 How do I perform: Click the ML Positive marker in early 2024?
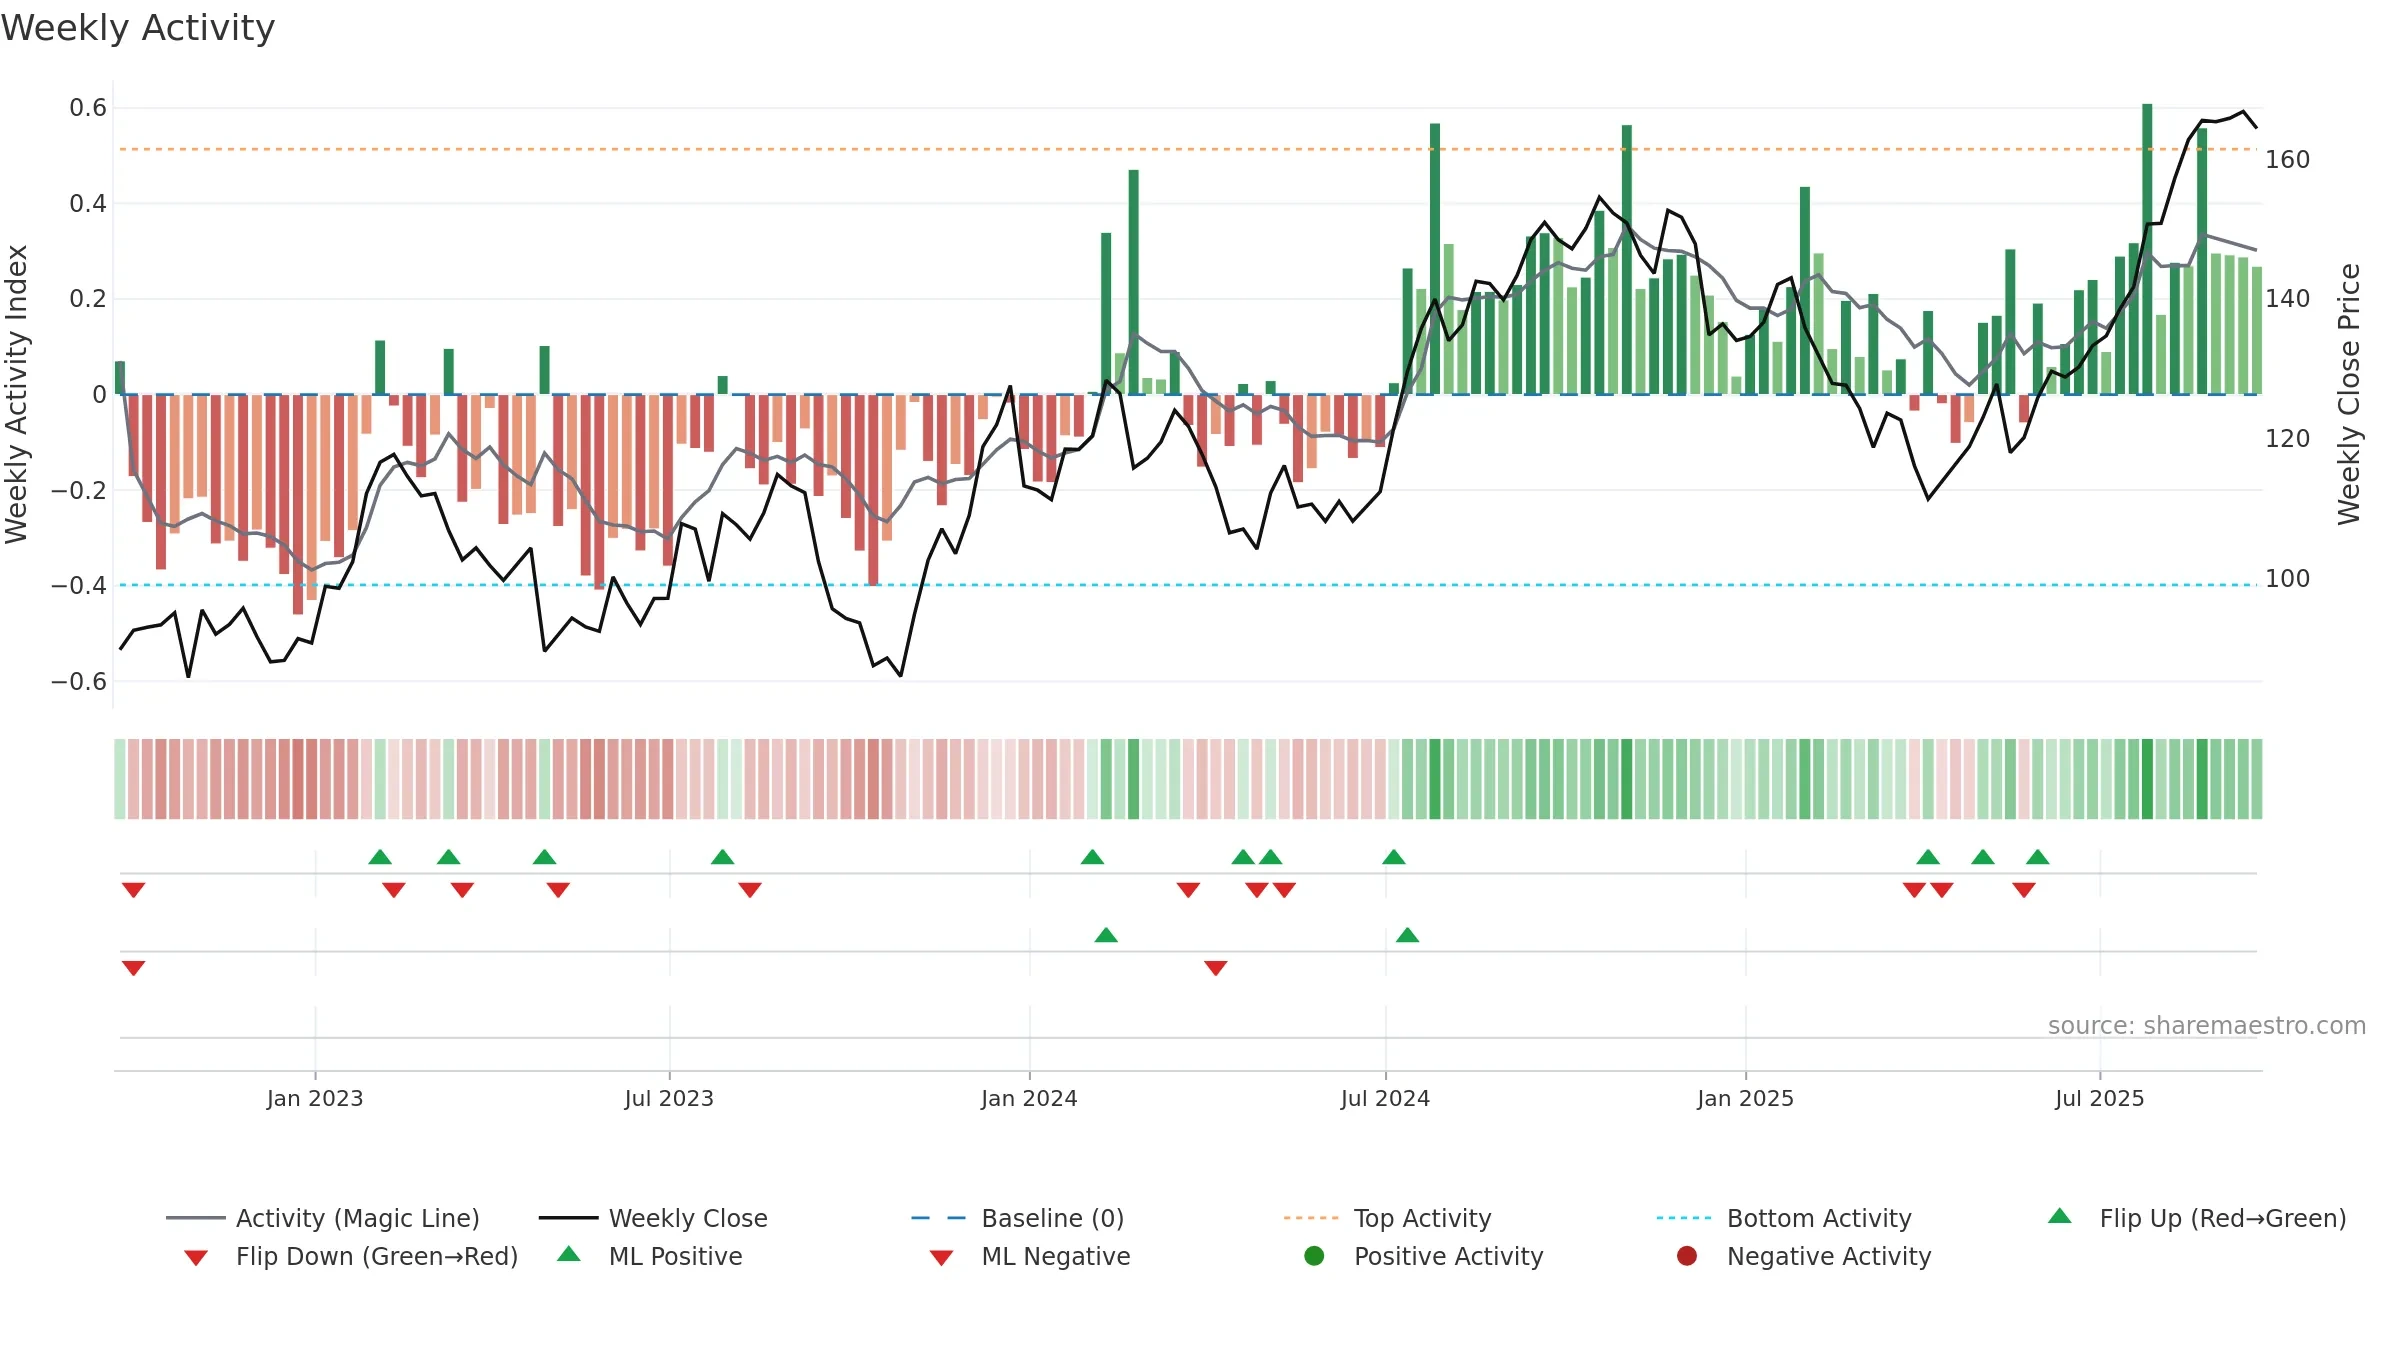(x=1106, y=935)
